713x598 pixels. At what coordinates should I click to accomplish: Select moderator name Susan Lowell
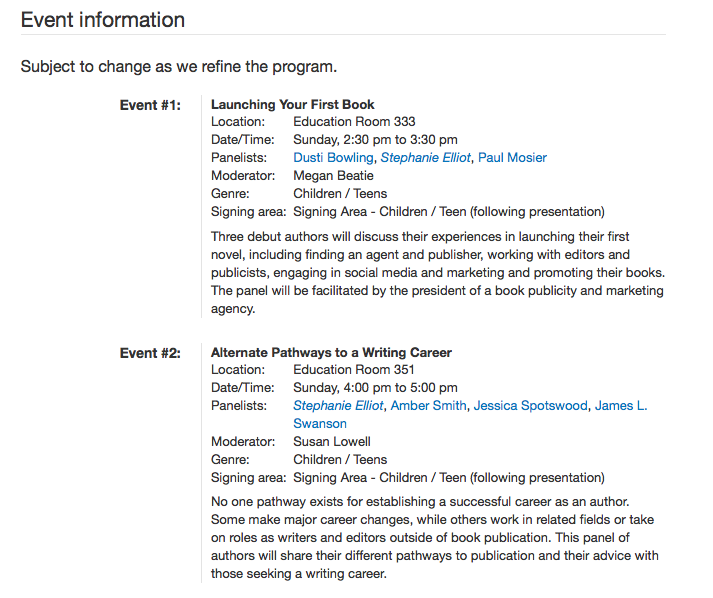click(x=332, y=442)
